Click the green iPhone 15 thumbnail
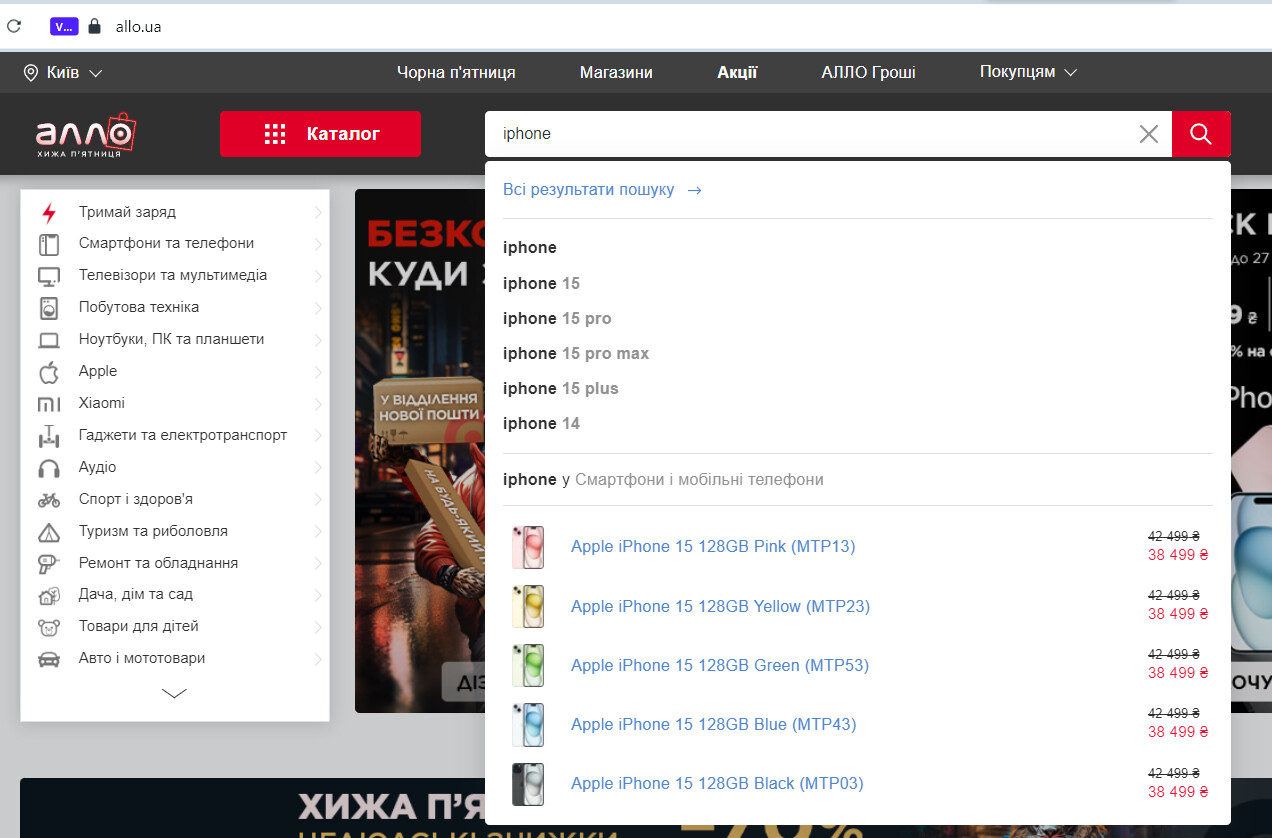Image resolution: width=1272 pixels, height=838 pixels. click(528, 665)
